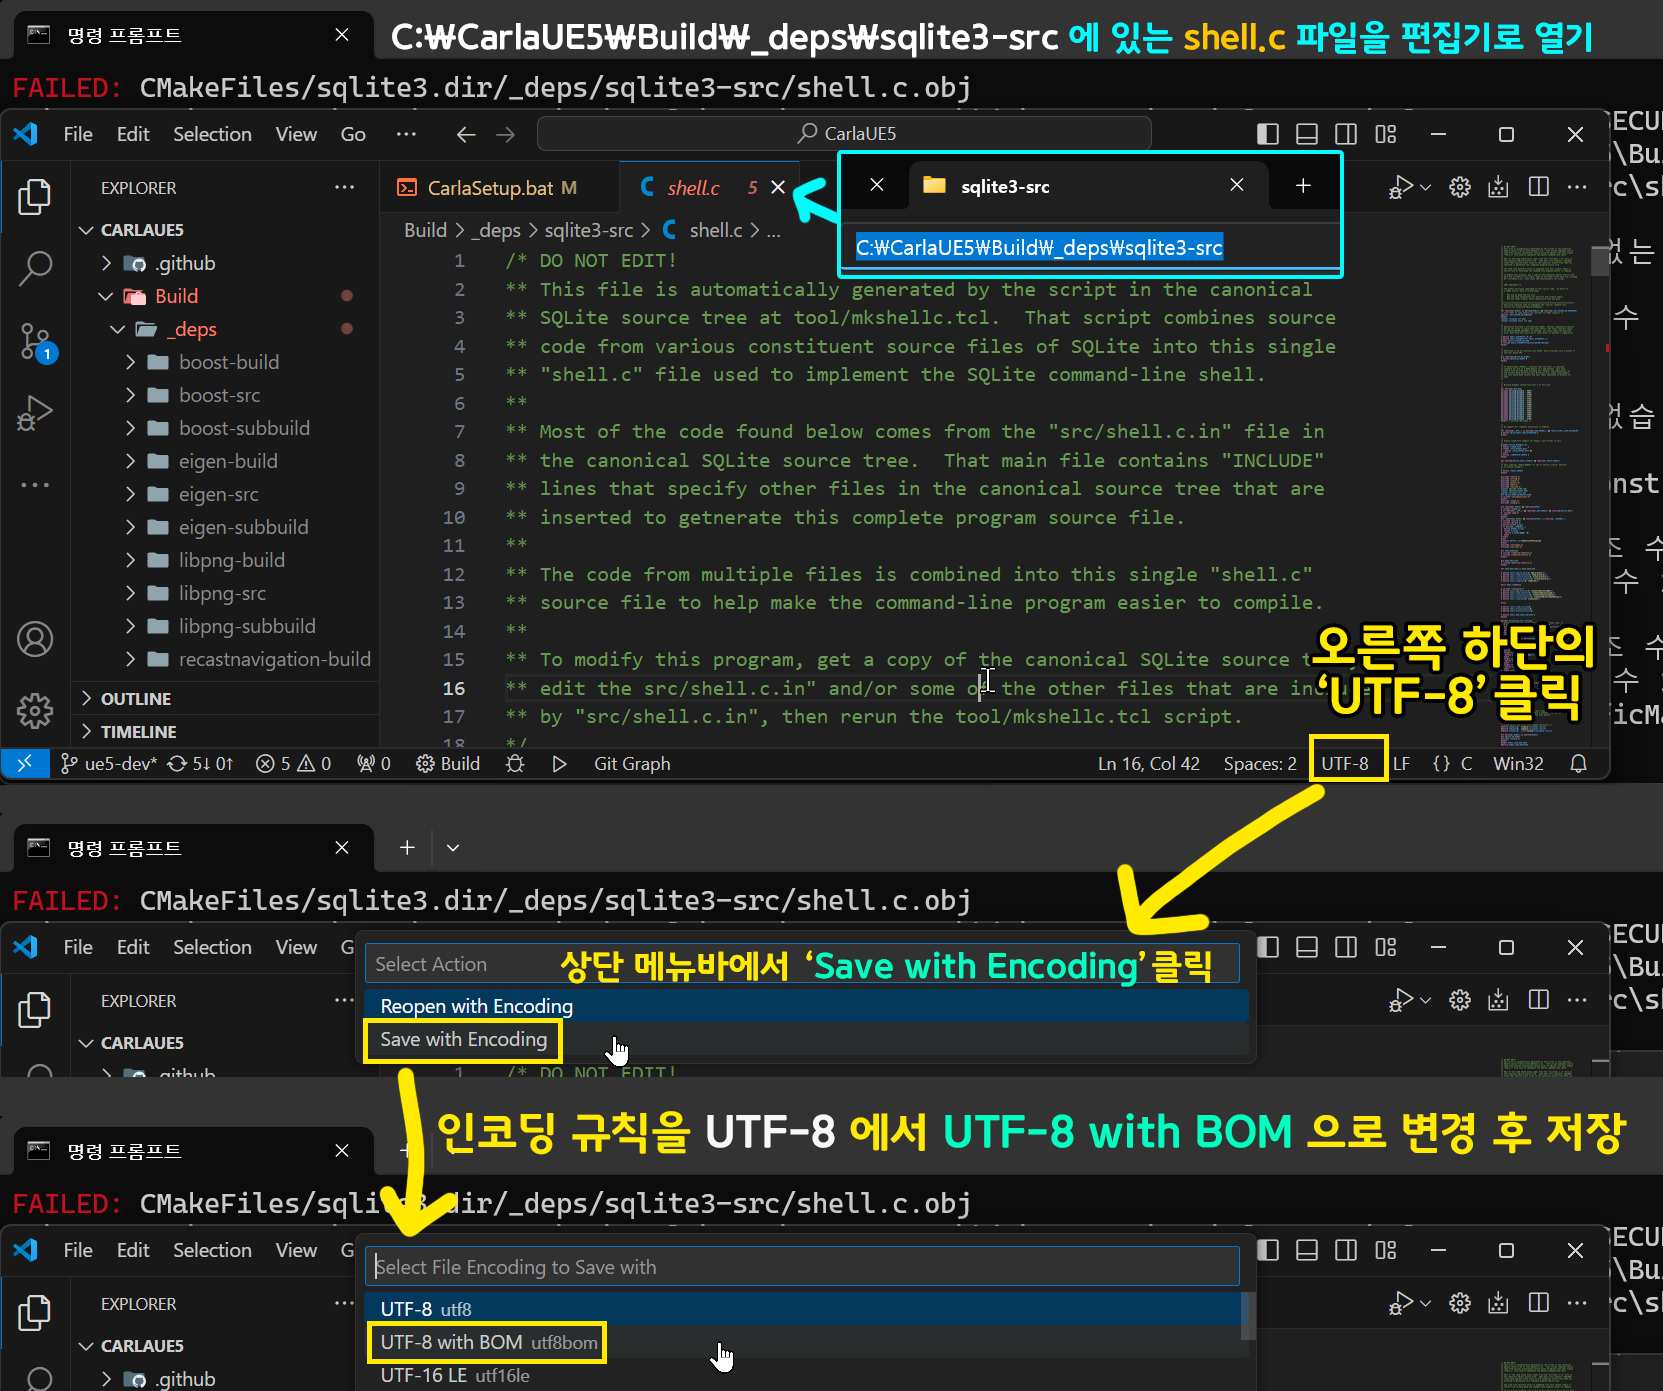Viewport: 1663px width, 1391px height.
Task: Click the Build gear status bar item
Action: (x=448, y=764)
